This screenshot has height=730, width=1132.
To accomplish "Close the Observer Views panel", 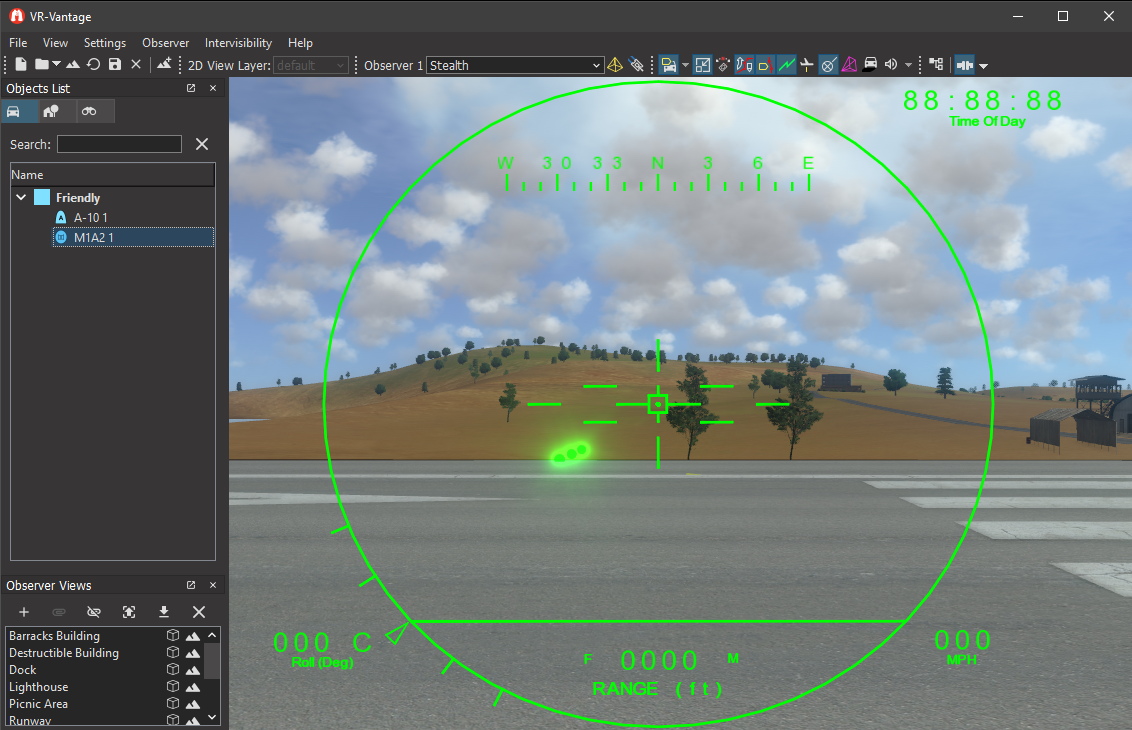I will click(x=213, y=585).
